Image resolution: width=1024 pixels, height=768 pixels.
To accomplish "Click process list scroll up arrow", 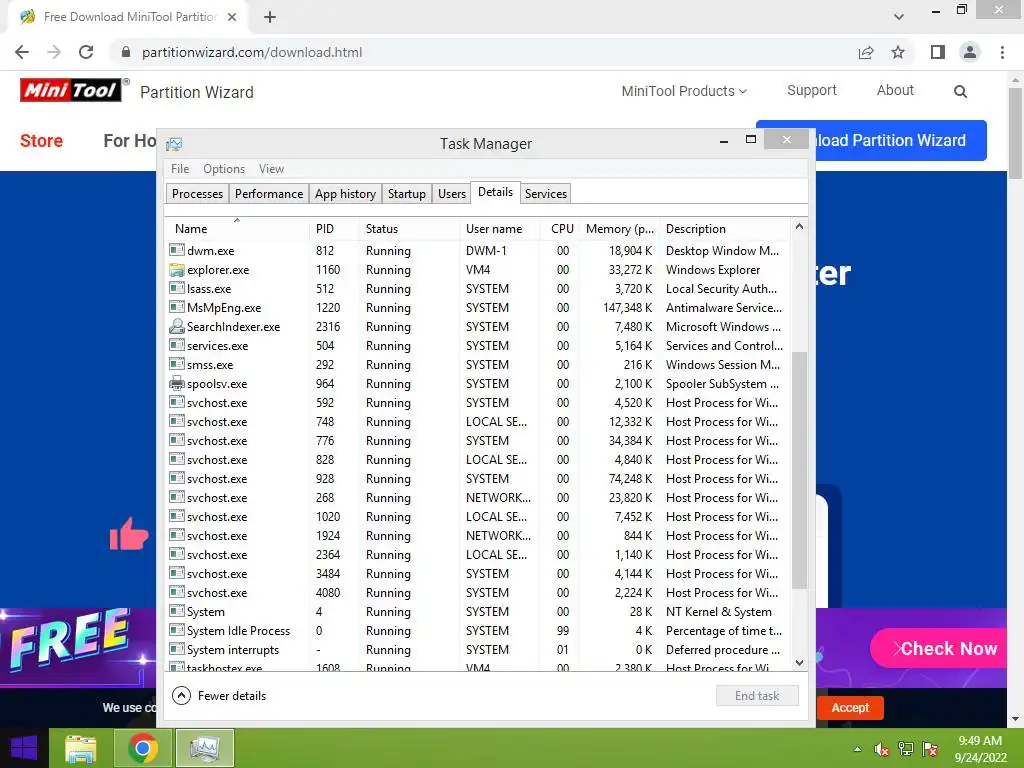I will (x=799, y=227).
